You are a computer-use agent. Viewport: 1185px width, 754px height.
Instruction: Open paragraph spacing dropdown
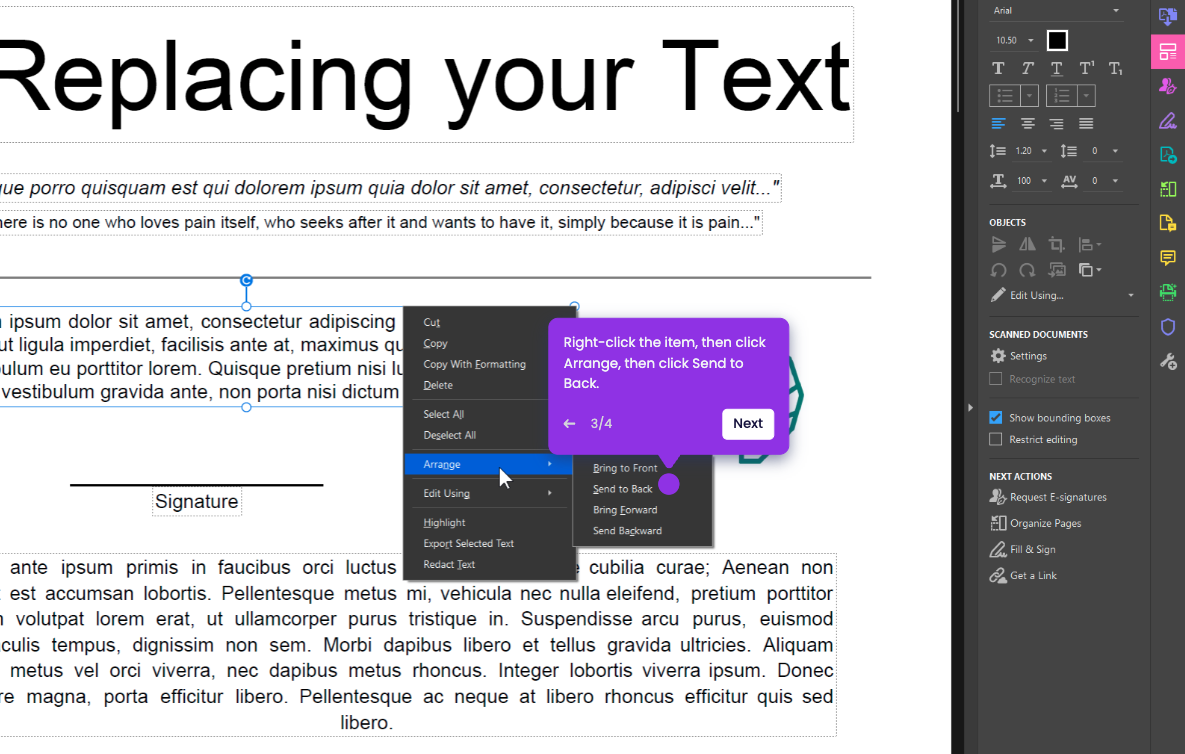coord(1115,151)
